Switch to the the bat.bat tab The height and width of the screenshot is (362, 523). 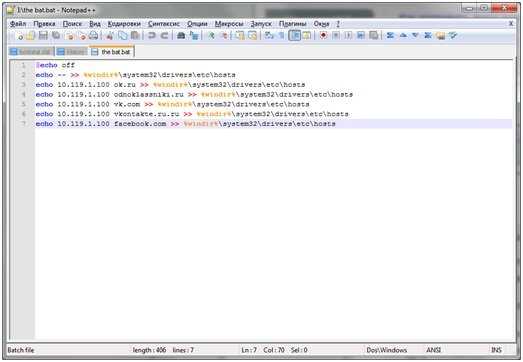[x=112, y=52]
